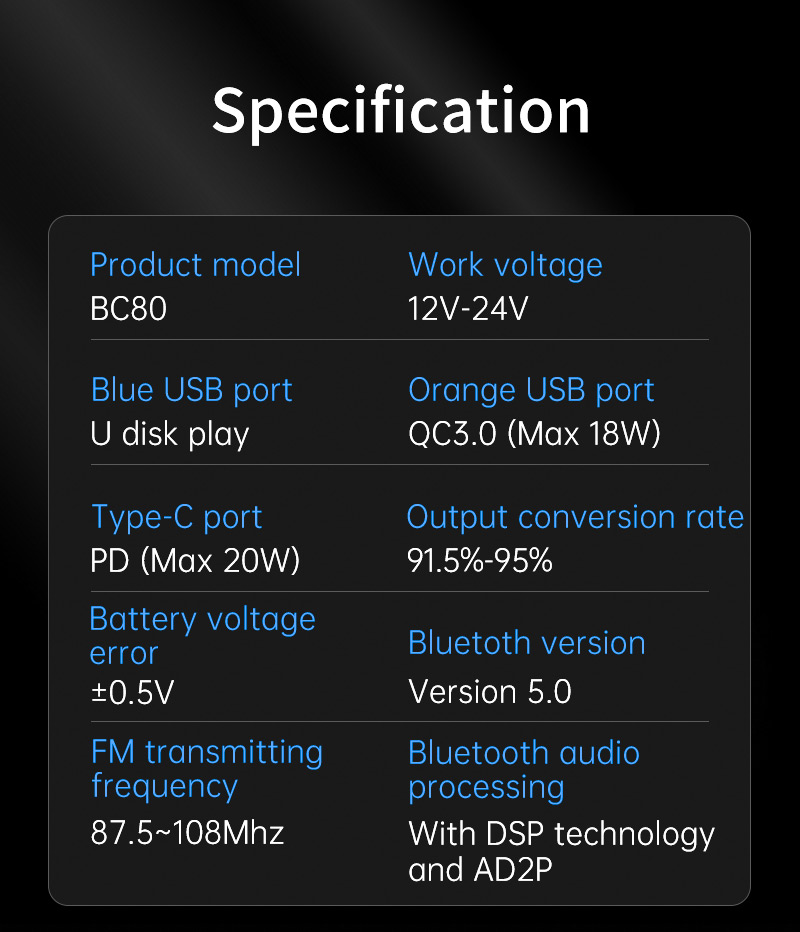Click the BC80 model value
Screen dimensions: 800x932
coord(128,308)
